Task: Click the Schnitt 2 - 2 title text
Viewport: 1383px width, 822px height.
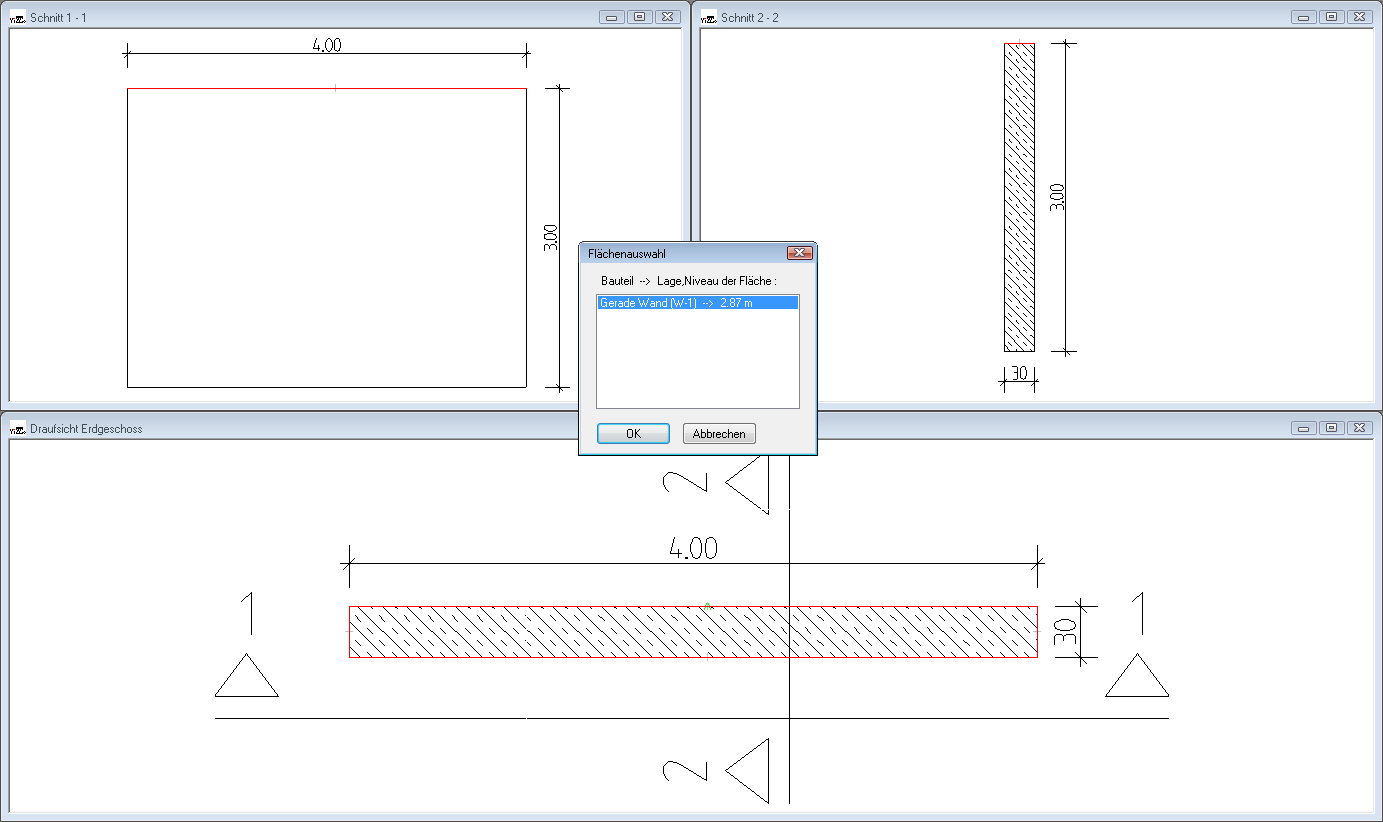Action: pos(750,18)
